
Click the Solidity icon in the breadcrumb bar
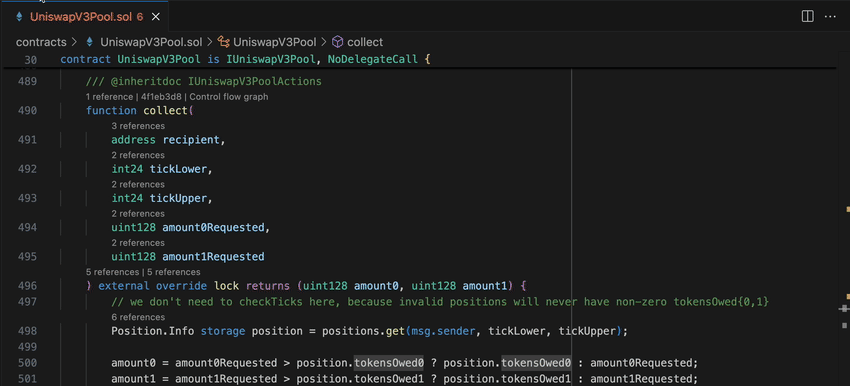point(90,42)
